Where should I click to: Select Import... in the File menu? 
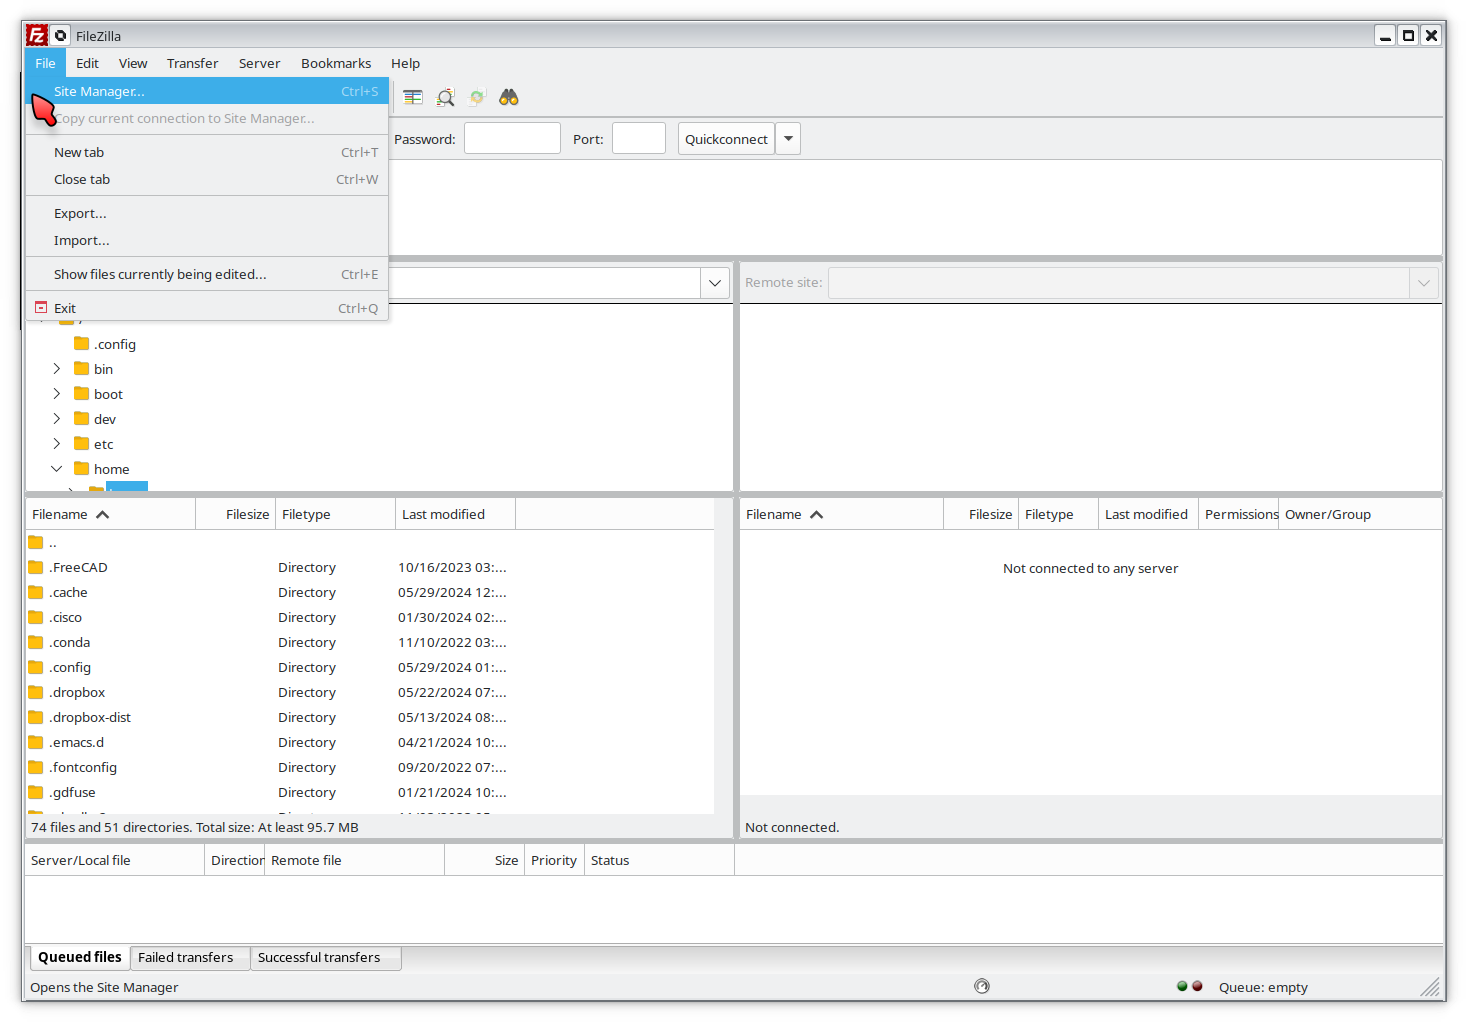[207, 240]
